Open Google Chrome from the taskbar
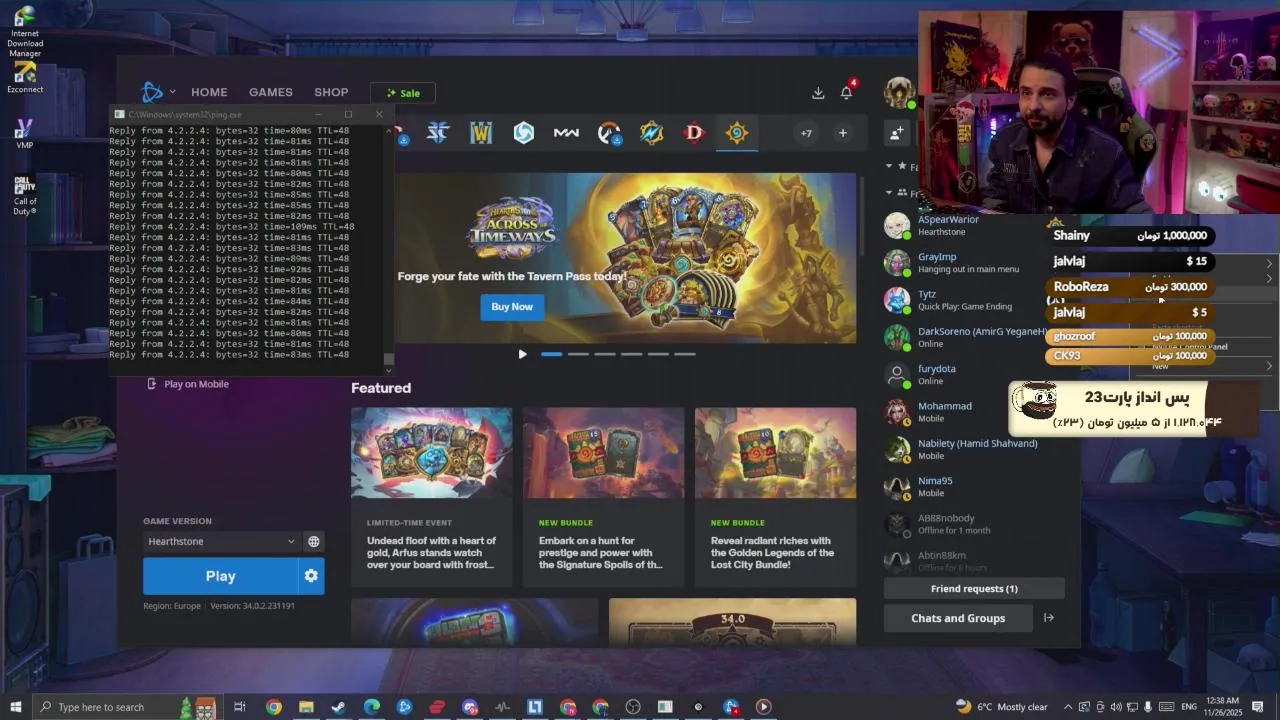1280x720 pixels. tap(274, 707)
